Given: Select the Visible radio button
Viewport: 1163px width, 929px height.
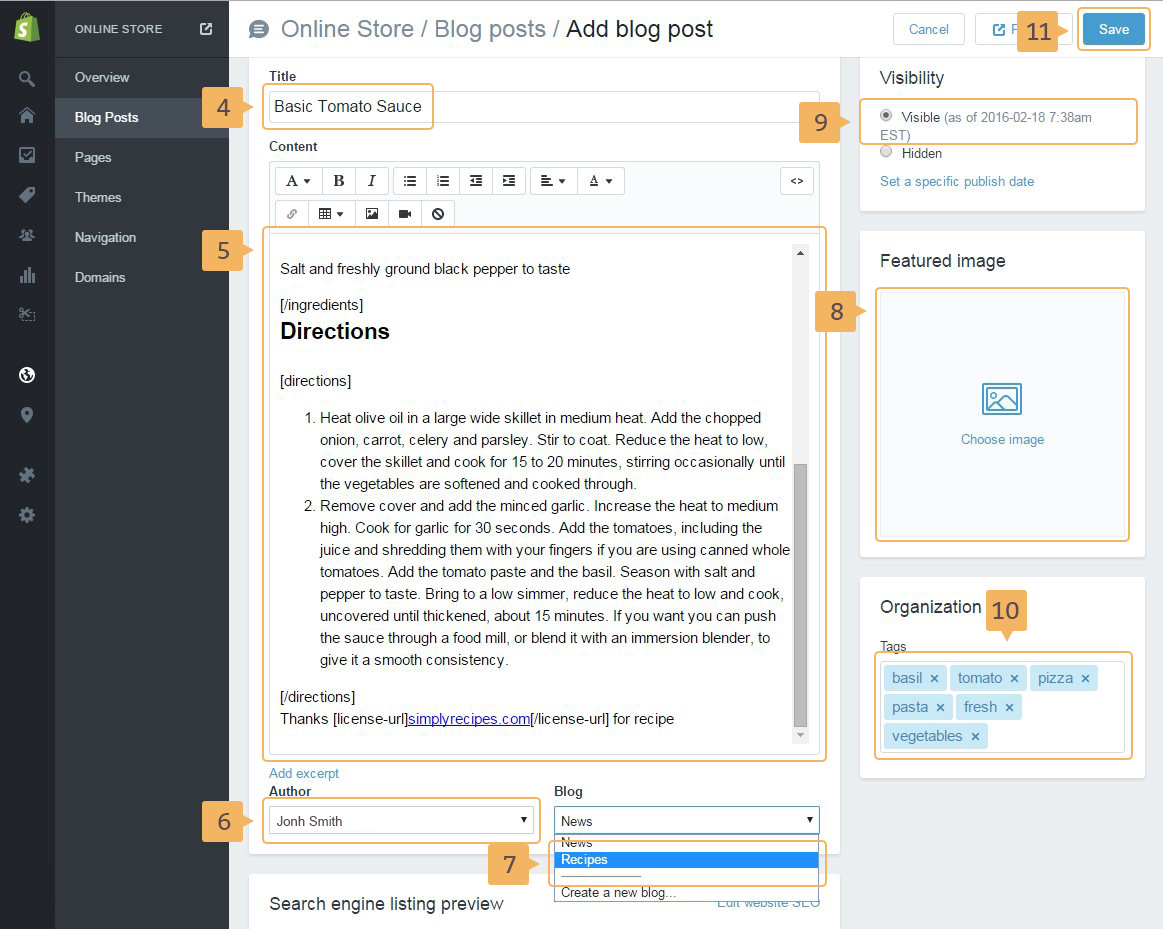Looking at the screenshot, I should point(886,116).
